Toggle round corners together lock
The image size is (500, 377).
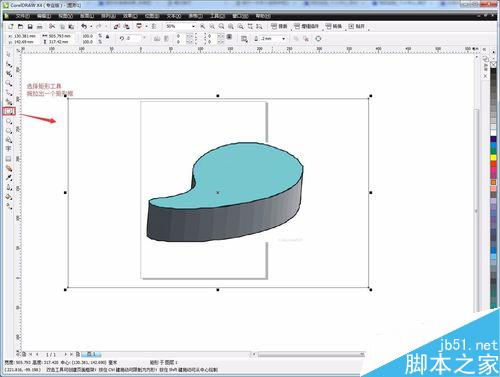(x=230, y=37)
